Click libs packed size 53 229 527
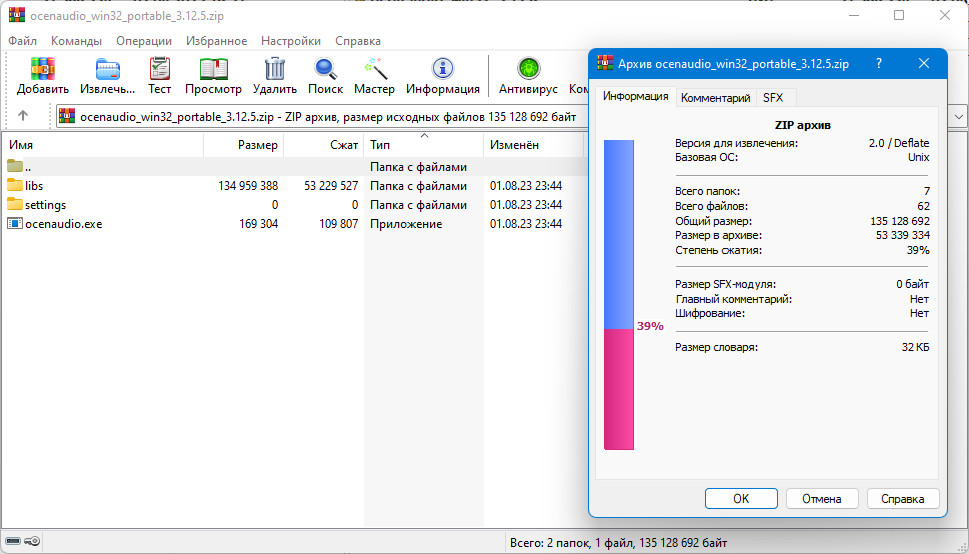Screen dimensions: 969x554 [x=331, y=185]
